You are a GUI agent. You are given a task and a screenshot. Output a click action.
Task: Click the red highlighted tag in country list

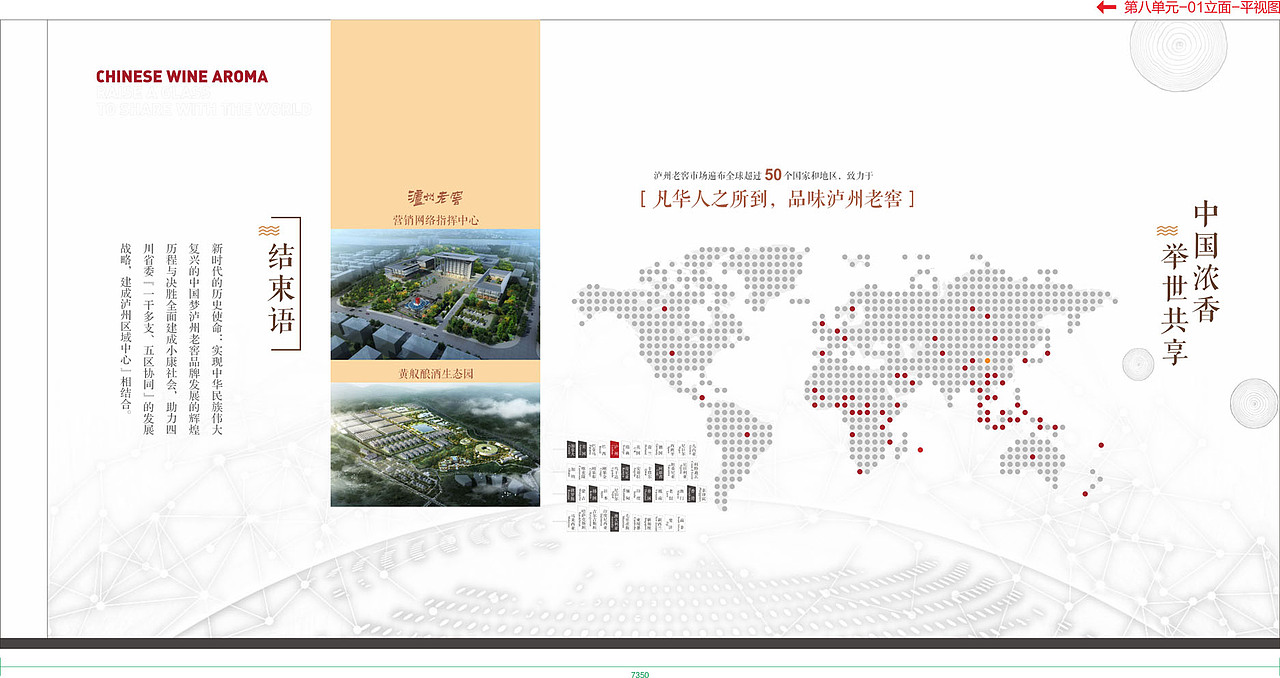615,449
